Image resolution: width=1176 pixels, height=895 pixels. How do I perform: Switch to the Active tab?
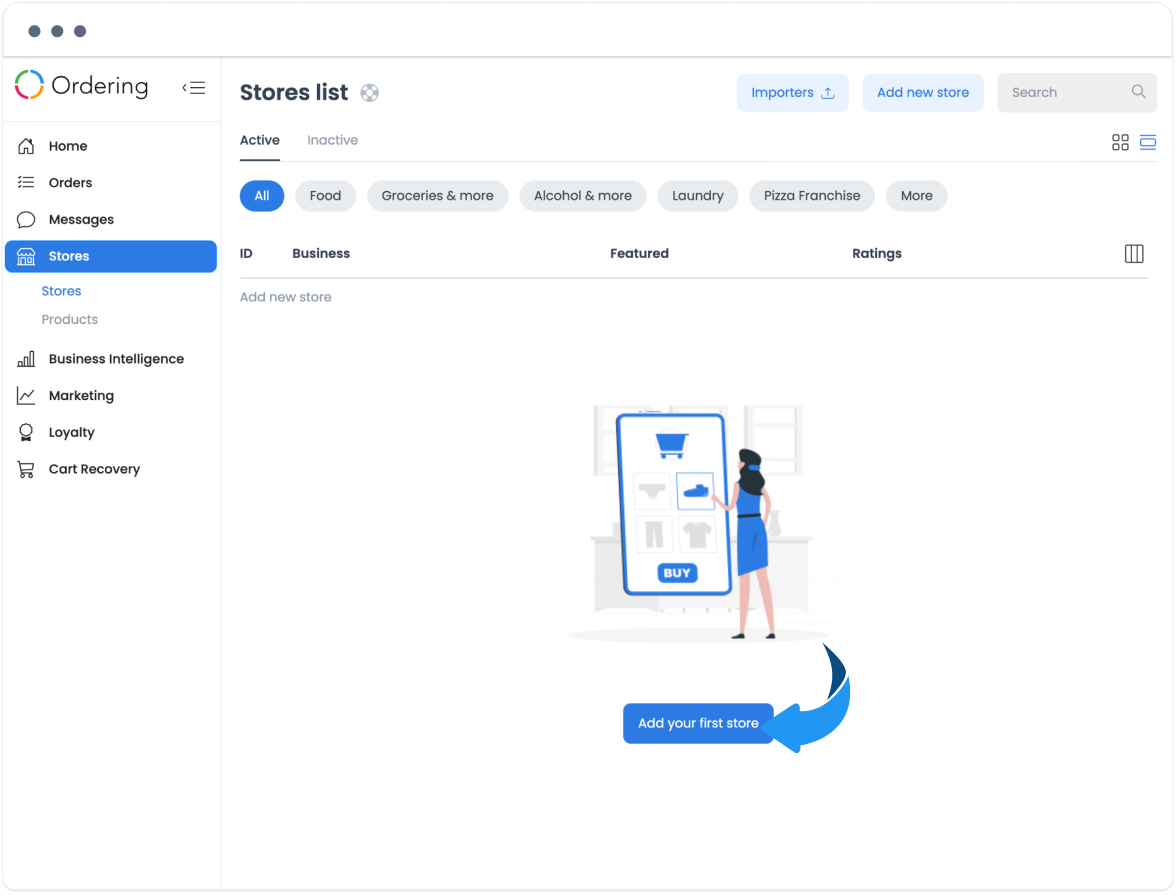click(260, 141)
